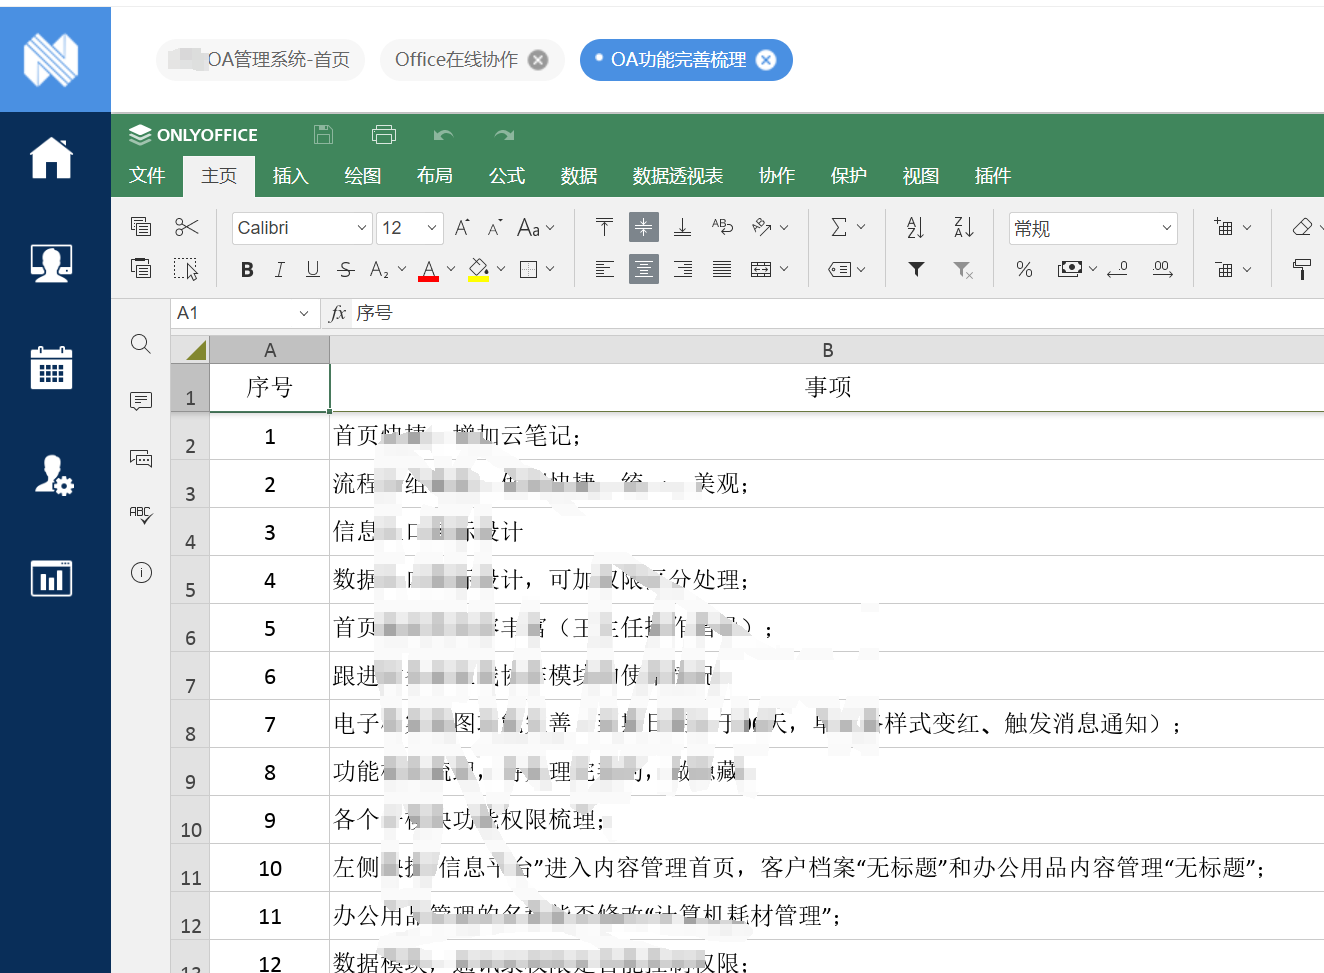Click the Sort ascending icon

(915, 228)
